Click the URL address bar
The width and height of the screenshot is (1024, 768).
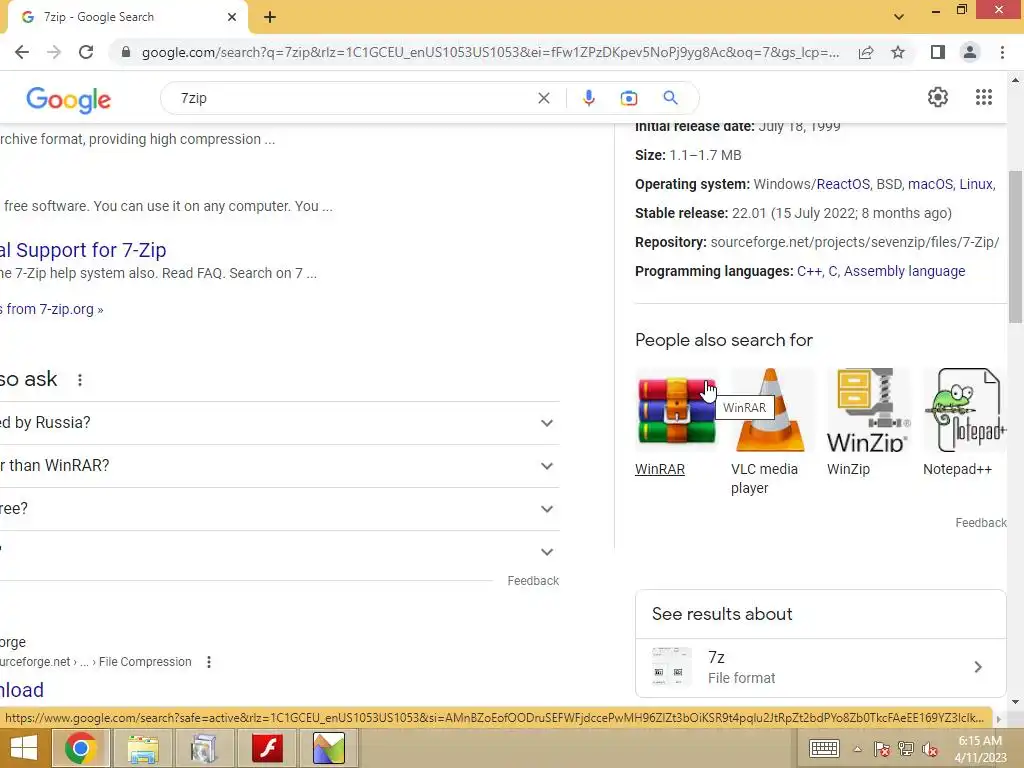(490, 52)
